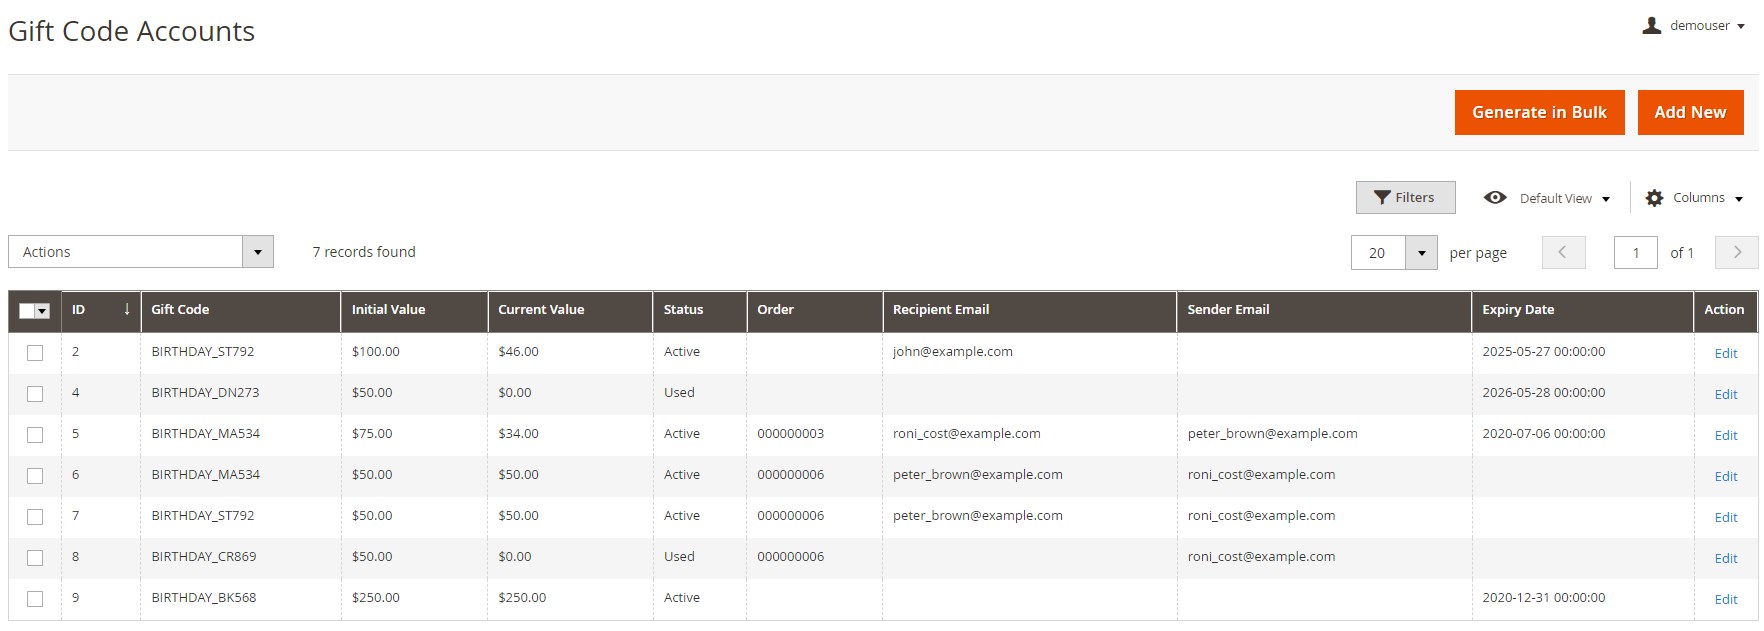
Task: Click the 7 records found text
Action: coord(364,252)
